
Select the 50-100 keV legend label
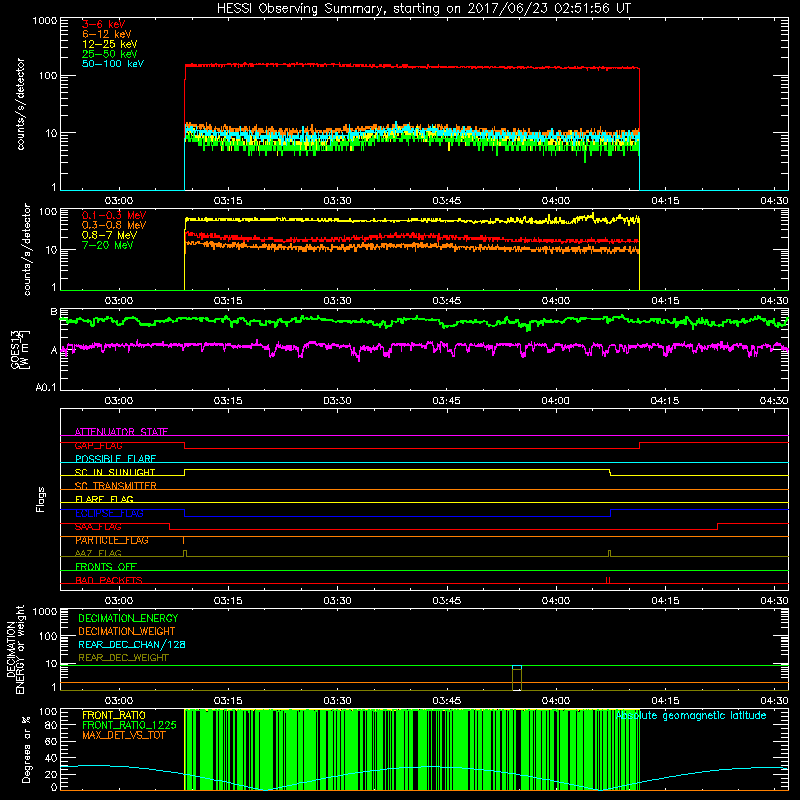[x=113, y=64]
